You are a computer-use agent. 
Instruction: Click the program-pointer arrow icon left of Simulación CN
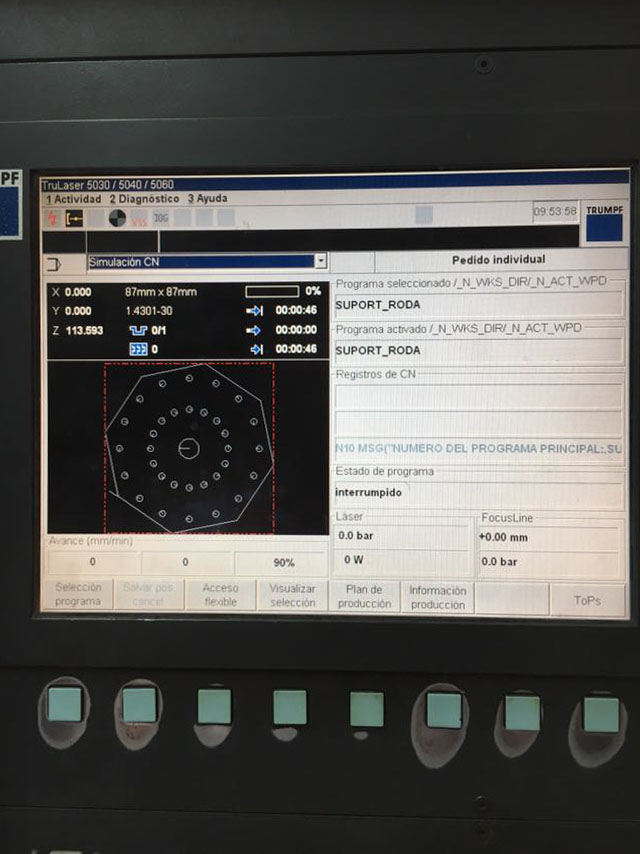coord(54,265)
